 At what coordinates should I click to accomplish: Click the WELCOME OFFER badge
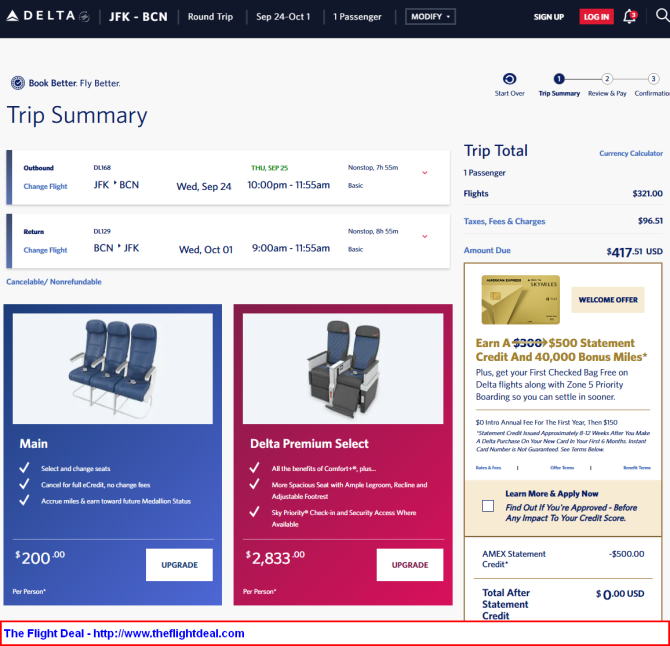tap(608, 300)
